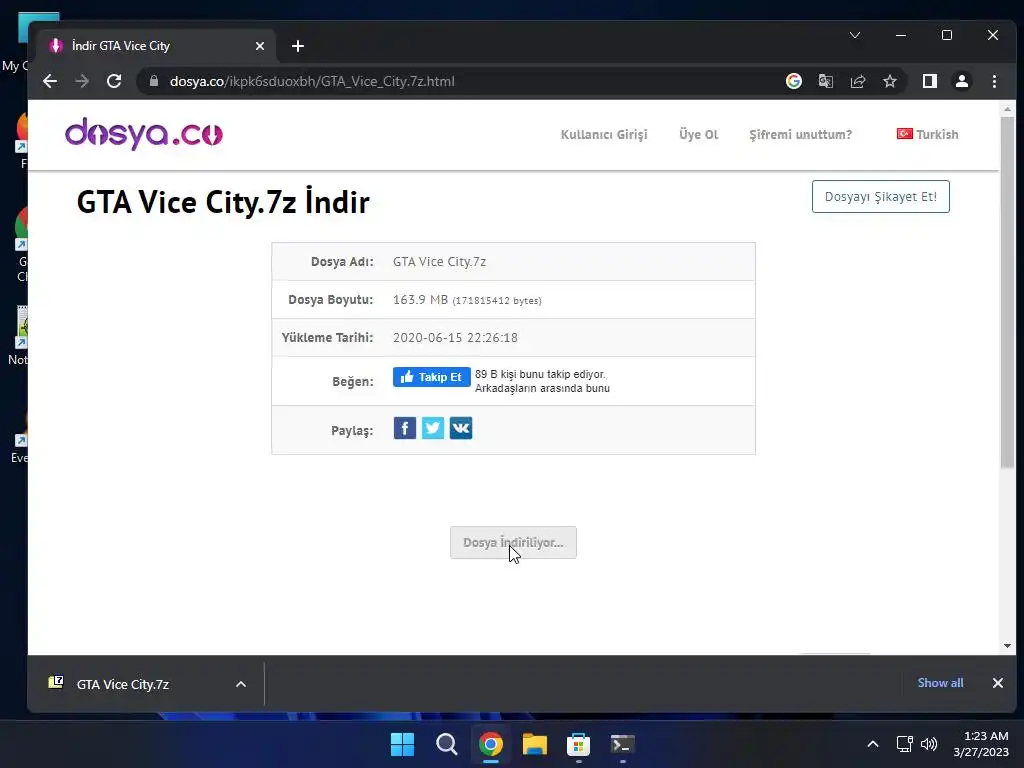Viewport: 1024px width, 768px height.
Task: Open Üye Ol sign-up link
Action: click(699, 135)
